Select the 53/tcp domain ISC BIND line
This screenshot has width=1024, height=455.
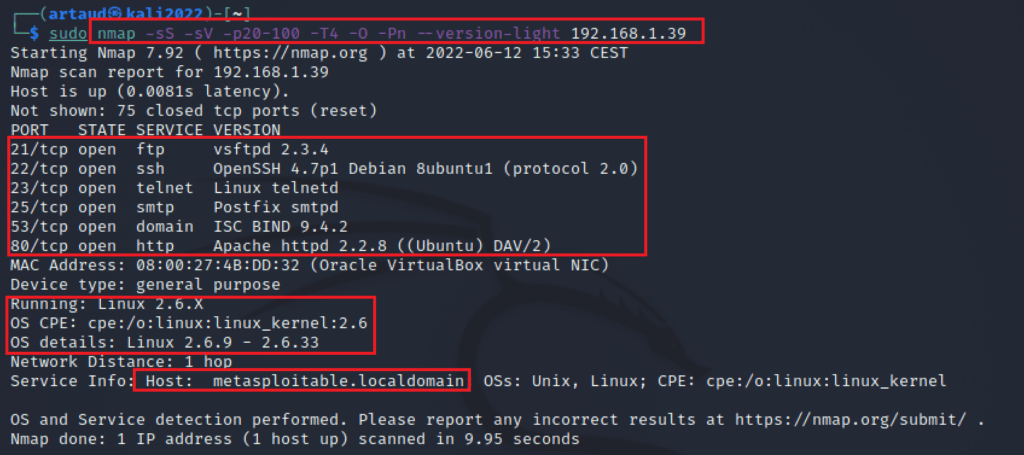click(x=178, y=227)
